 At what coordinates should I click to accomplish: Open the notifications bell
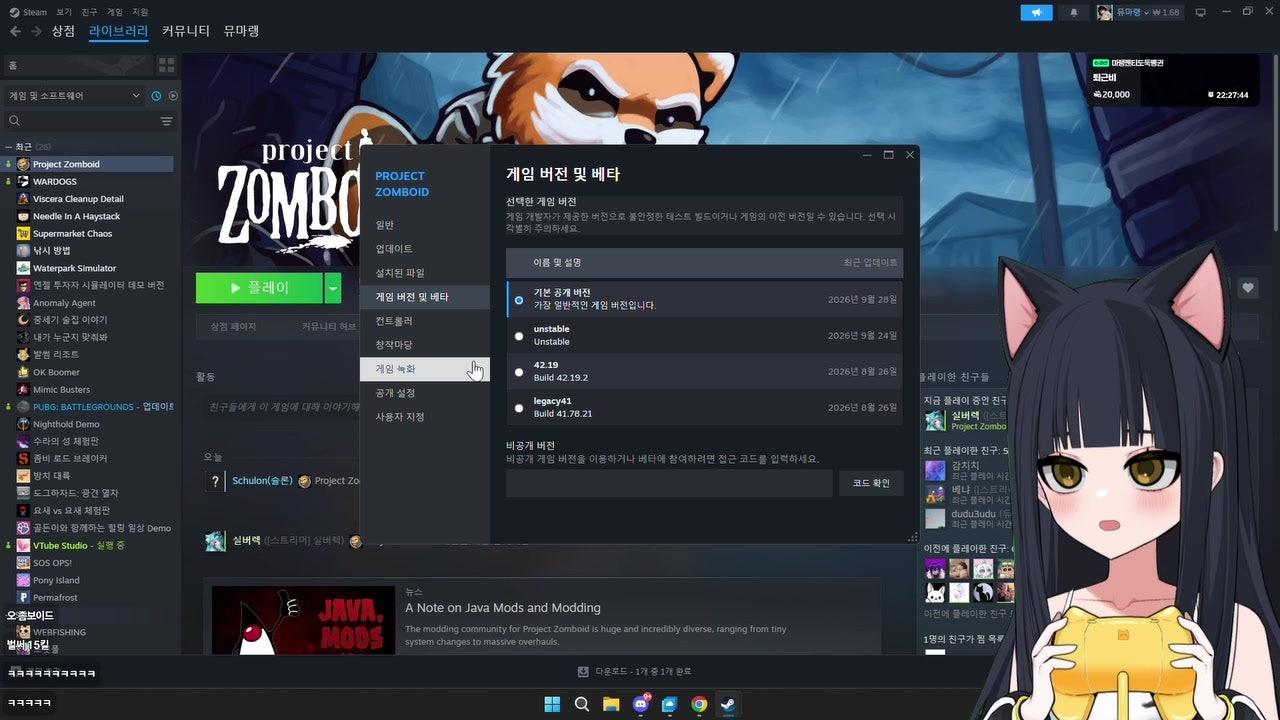(x=1074, y=12)
